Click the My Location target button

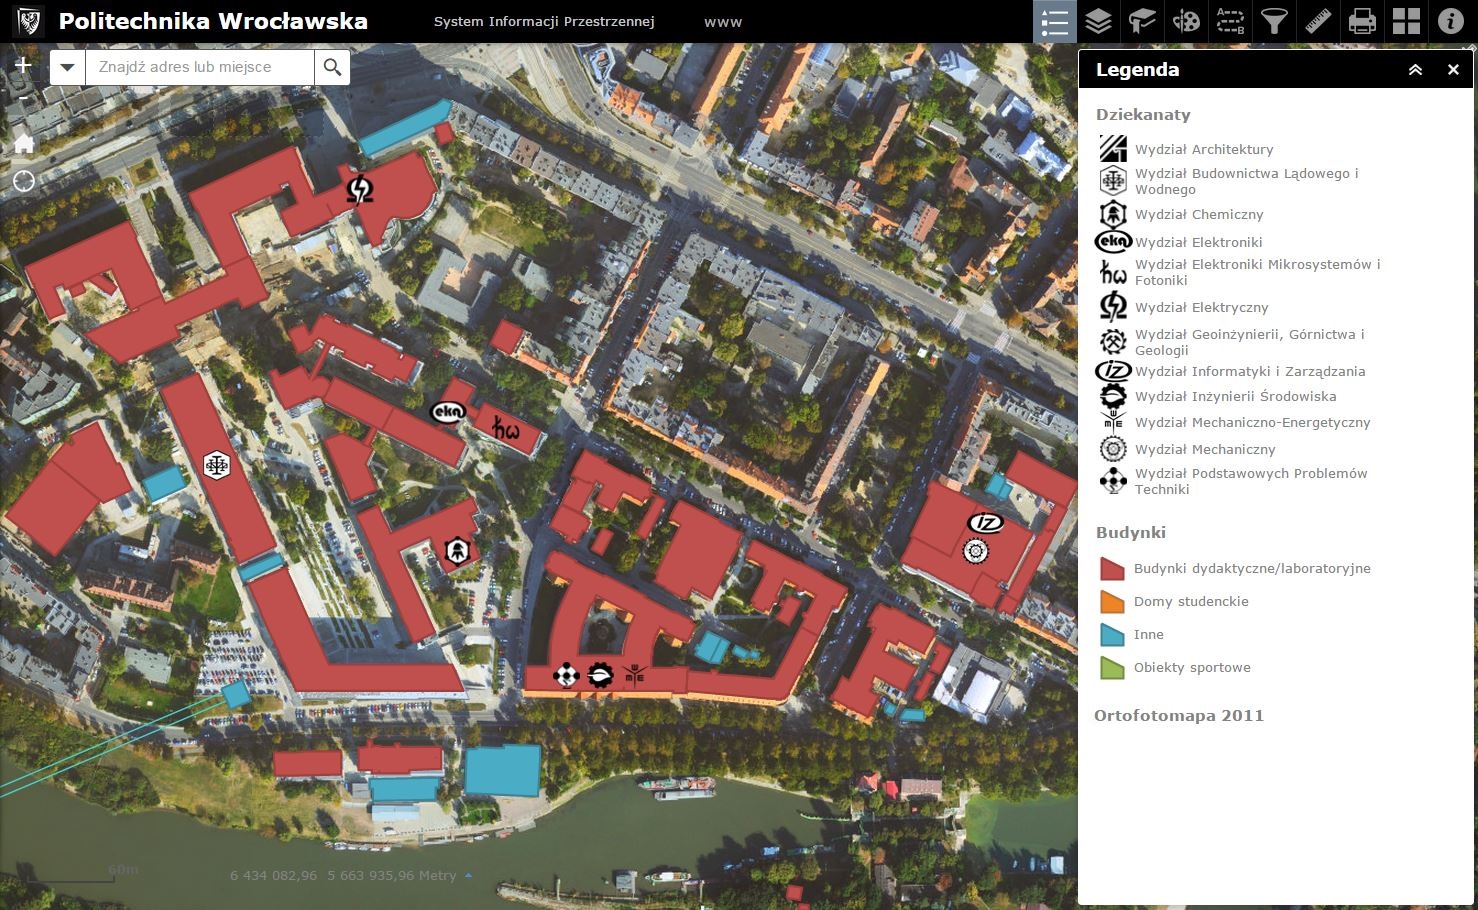click(x=24, y=181)
